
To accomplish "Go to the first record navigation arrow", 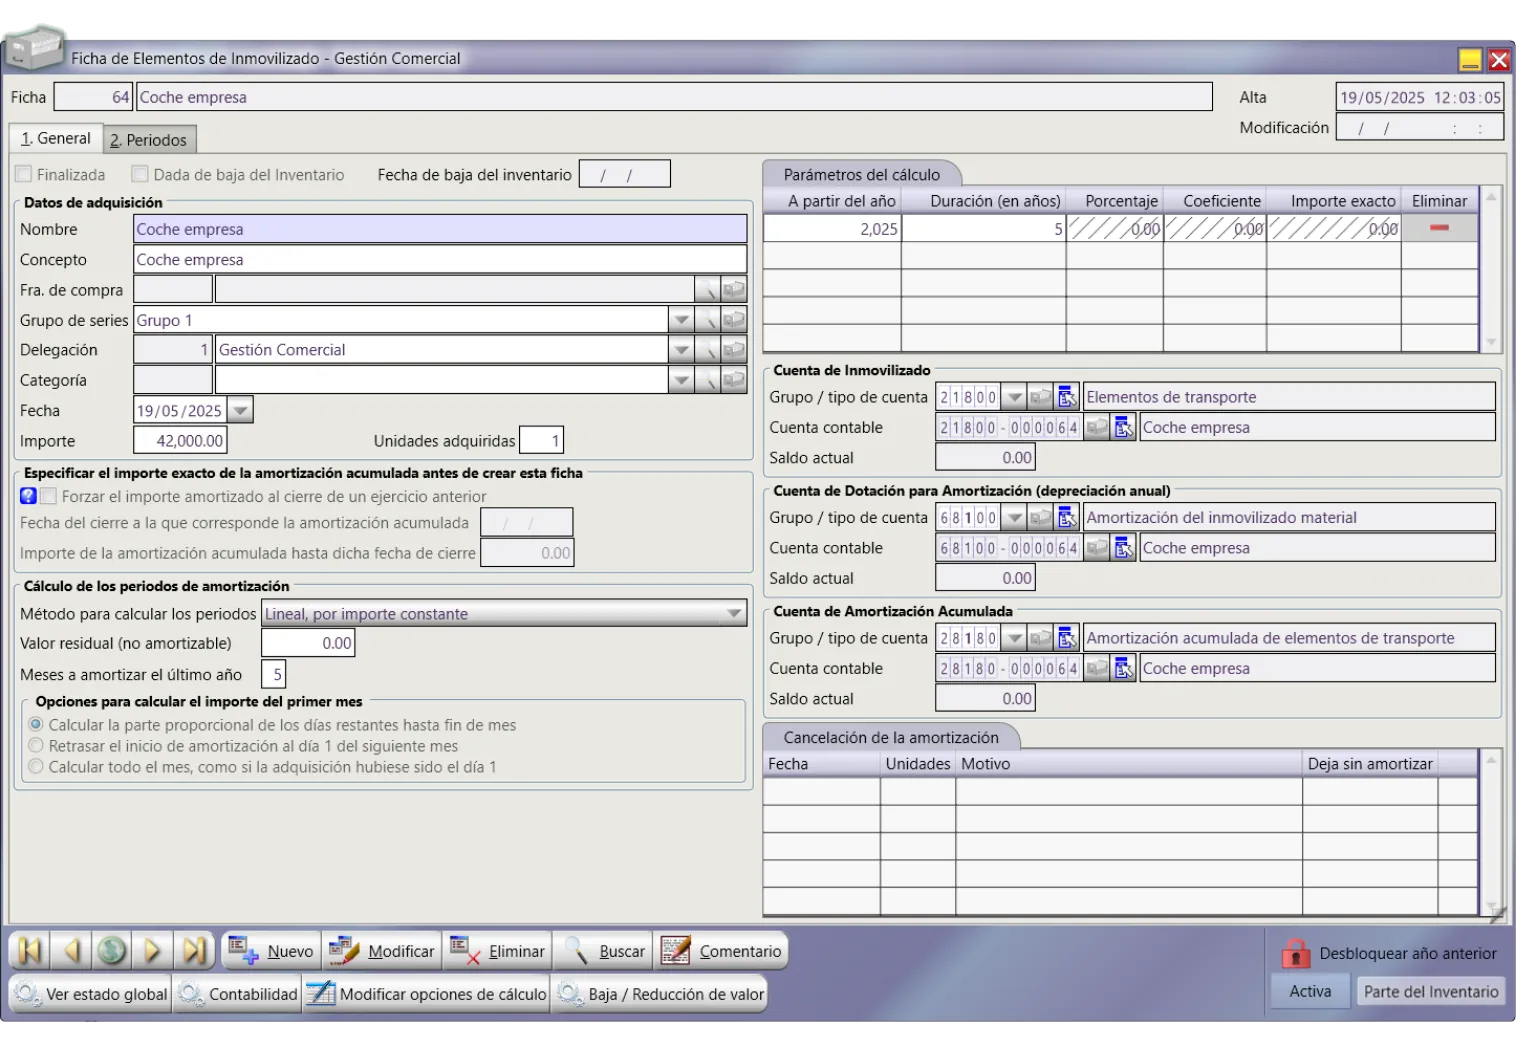I will (30, 950).
